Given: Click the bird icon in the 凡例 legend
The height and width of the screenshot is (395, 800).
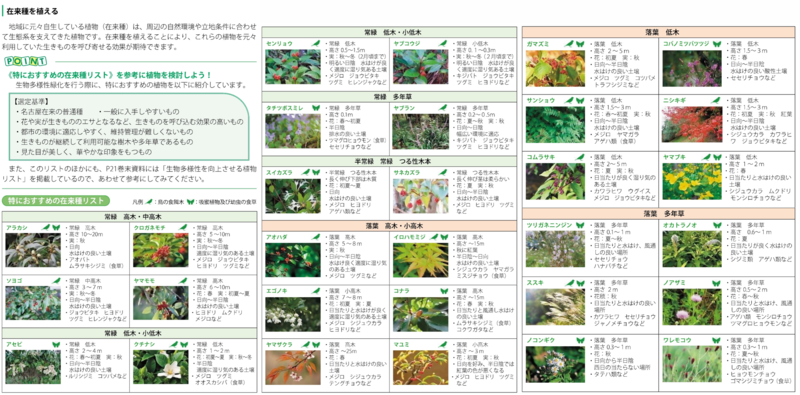Looking at the screenshot, I should tap(149, 202).
